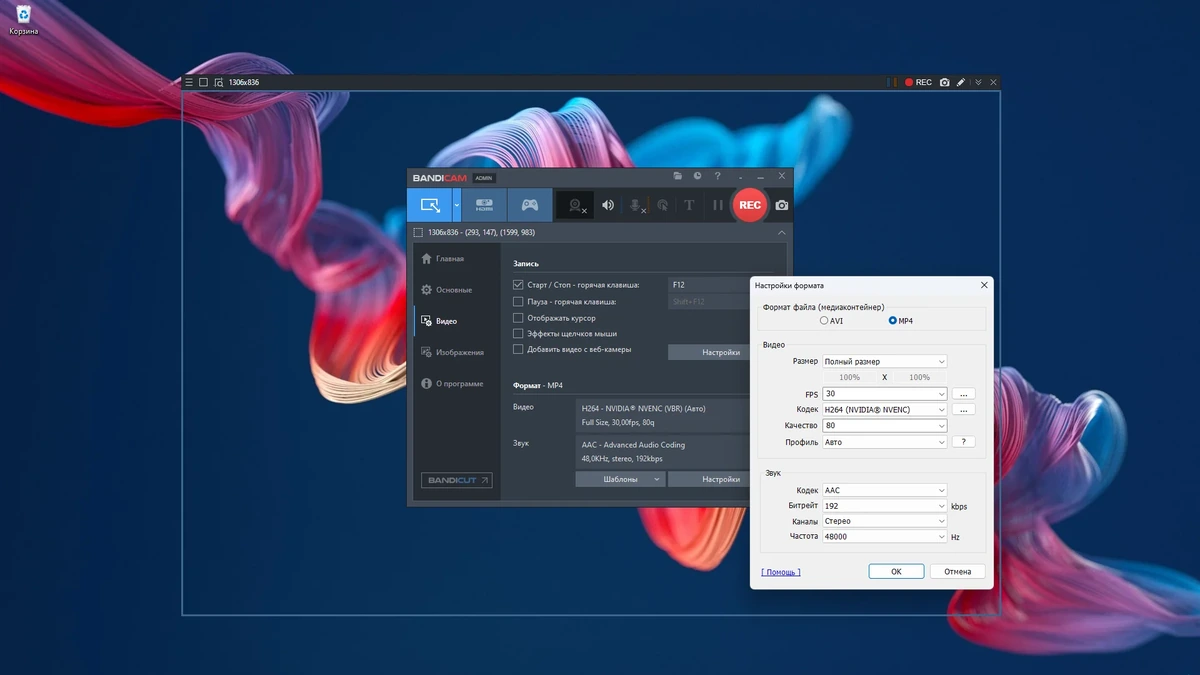Image resolution: width=1200 pixels, height=675 pixels.
Task: Enable Эффекты щелчков мыши checkbox
Action: (518, 333)
